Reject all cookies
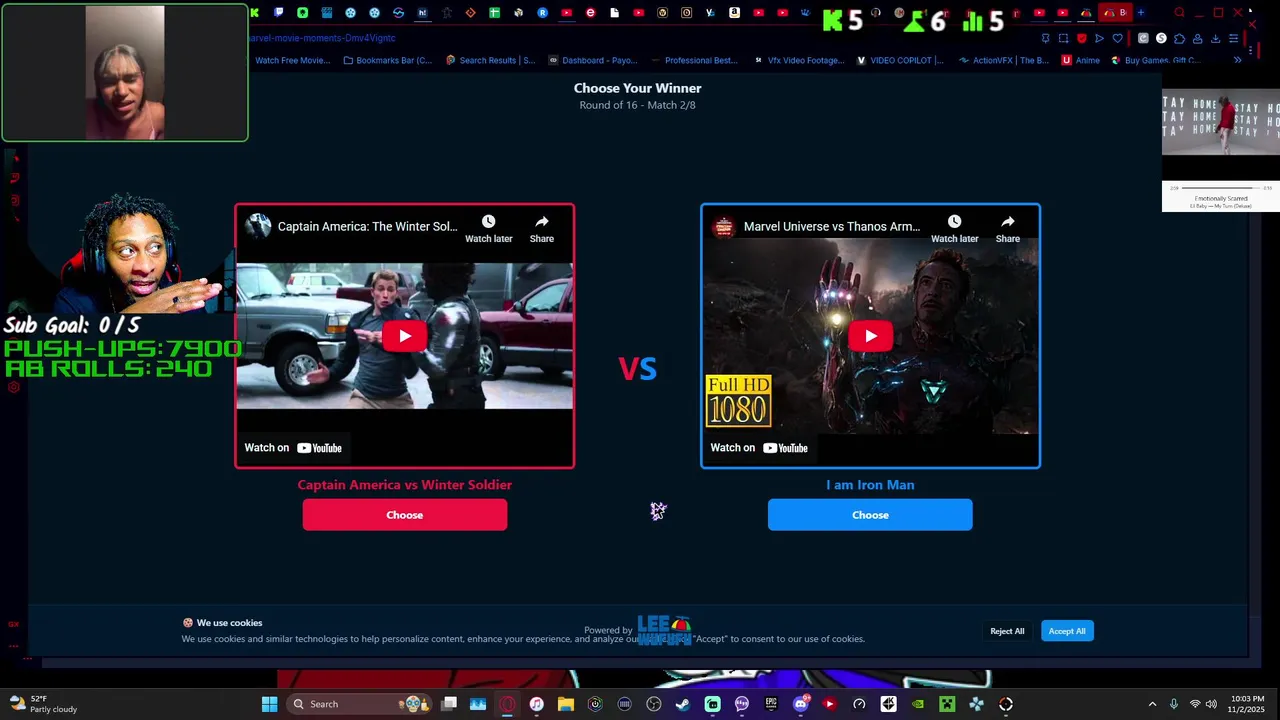Viewport: 1280px width, 720px height. tap(1007, 631)
